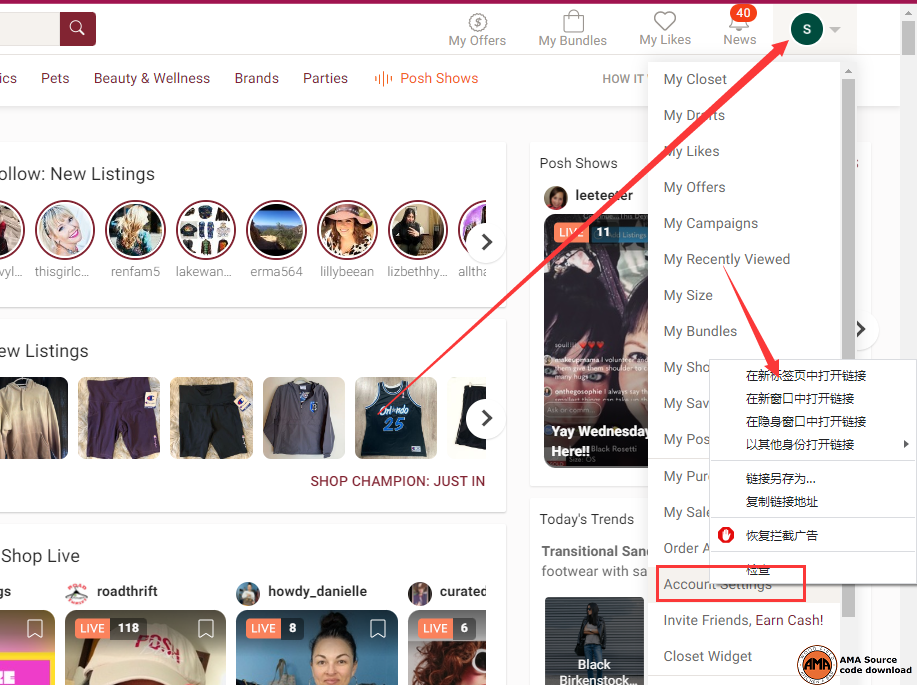
Task: Toggle bookmark on leftmost live show
Action: point(34,628)
